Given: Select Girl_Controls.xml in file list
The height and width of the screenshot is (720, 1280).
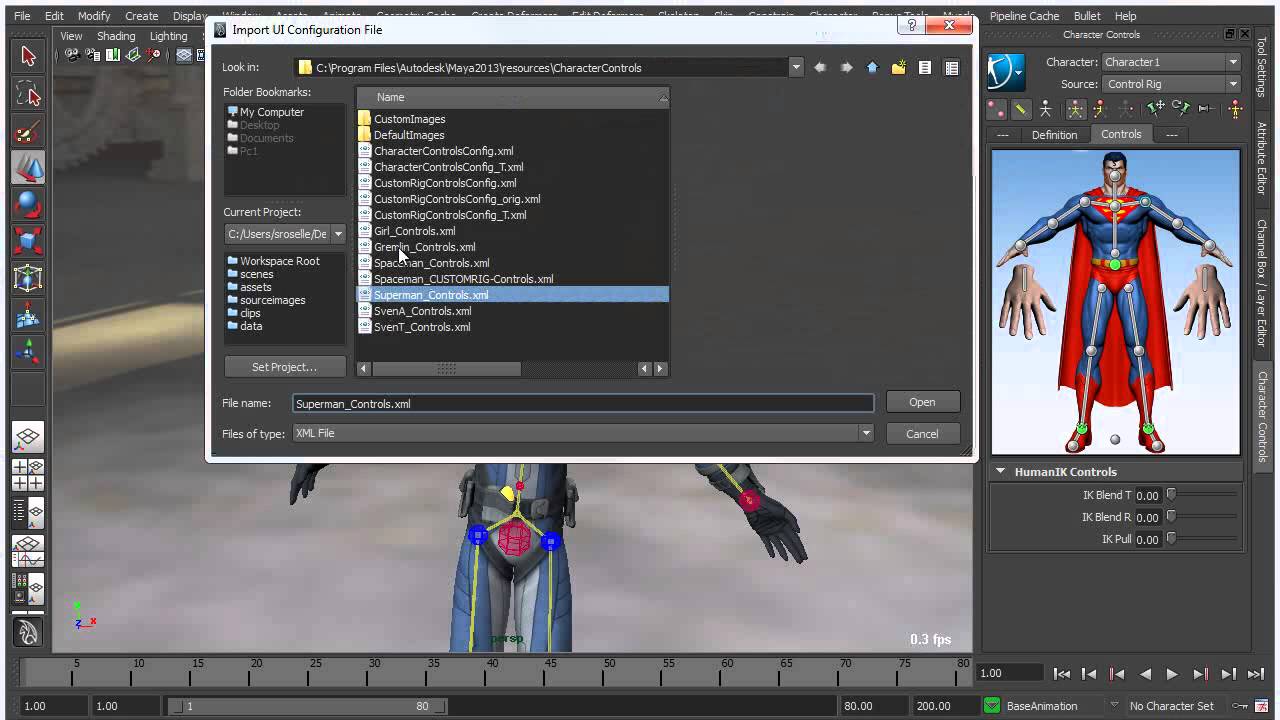Looking at the screenshot, I should [414, 231].
